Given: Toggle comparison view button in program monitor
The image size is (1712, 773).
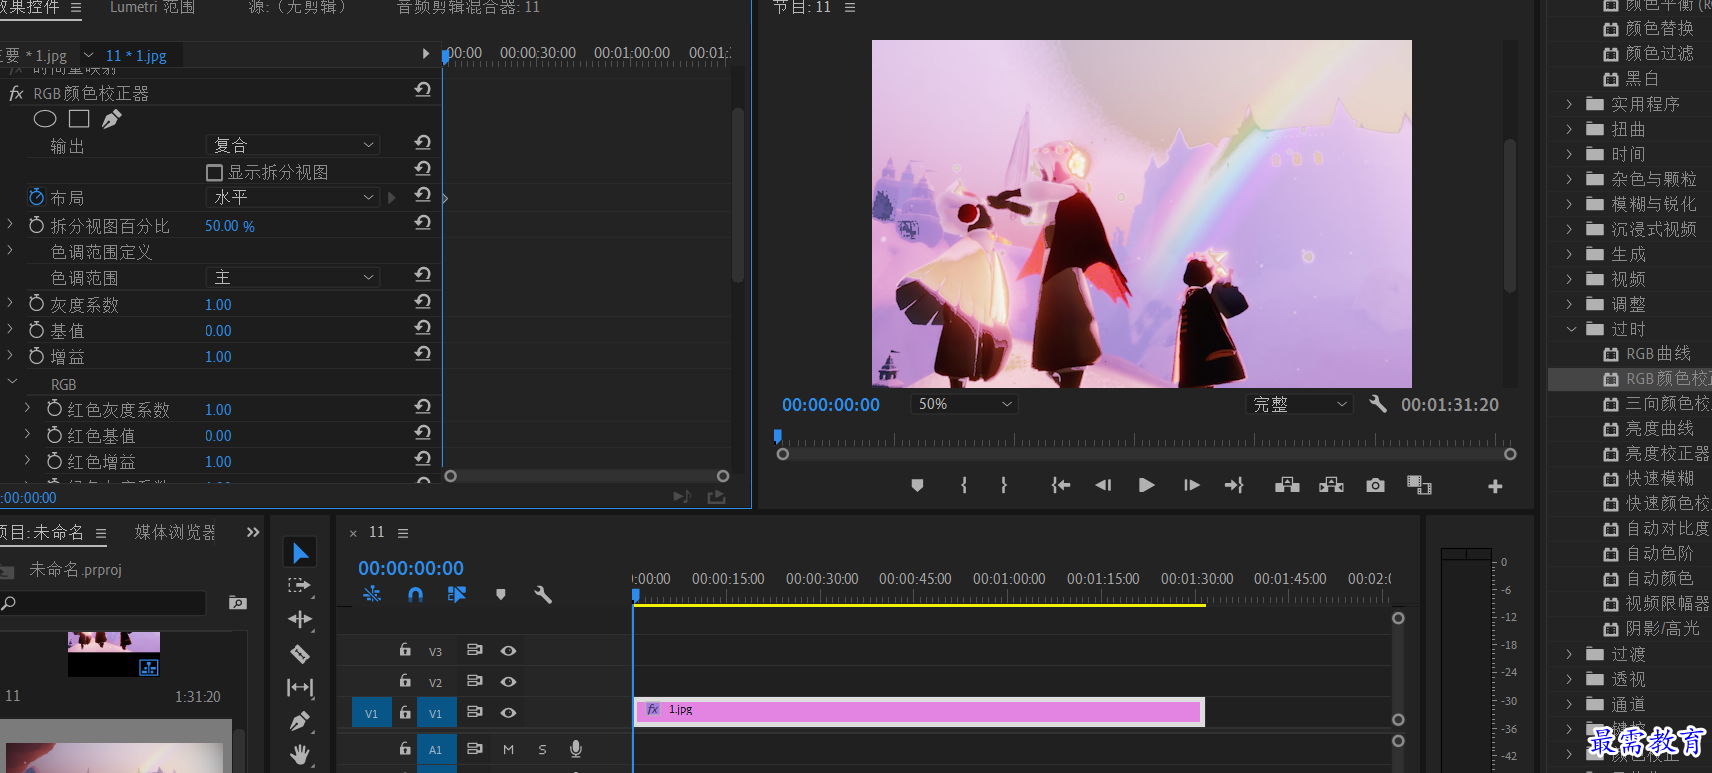Looking at the screenshot, I should tap(1419, 485).
